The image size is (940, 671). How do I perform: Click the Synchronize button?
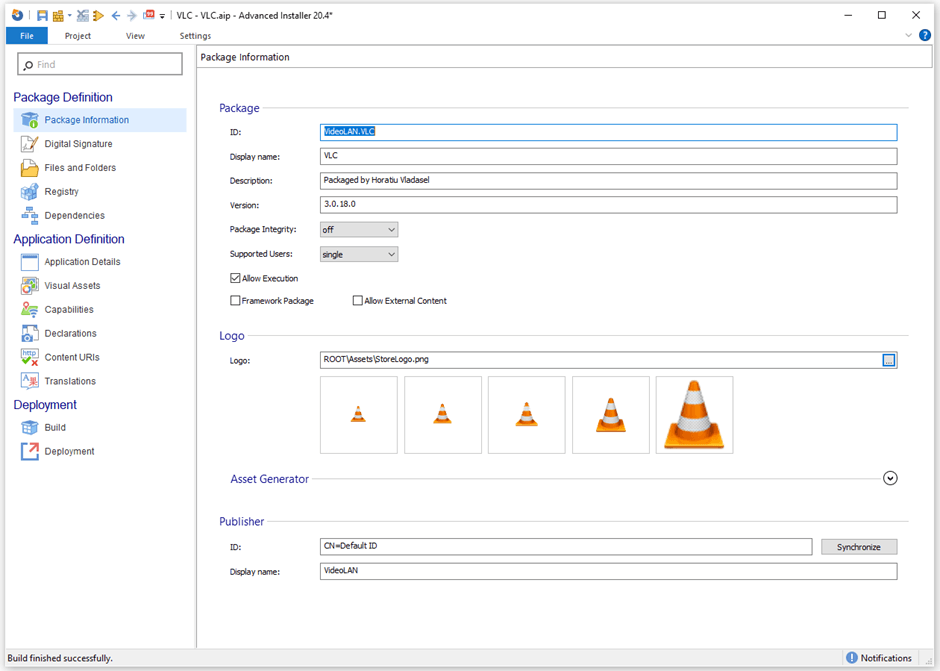(859, 547)
